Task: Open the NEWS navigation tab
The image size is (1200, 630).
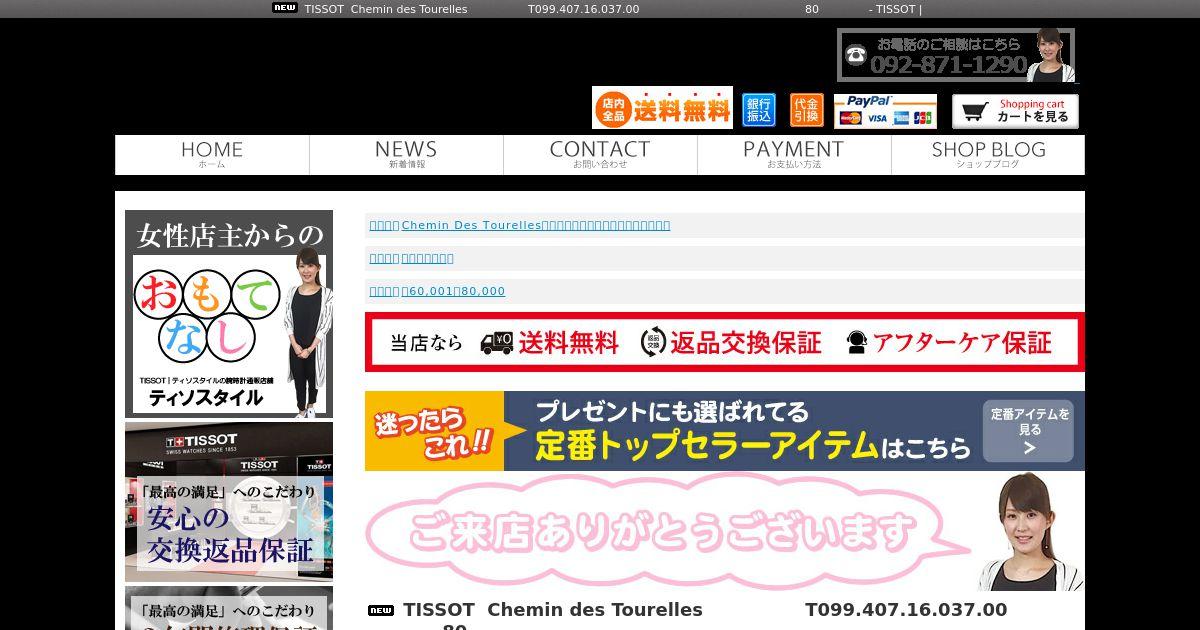Action: [406, 155]
